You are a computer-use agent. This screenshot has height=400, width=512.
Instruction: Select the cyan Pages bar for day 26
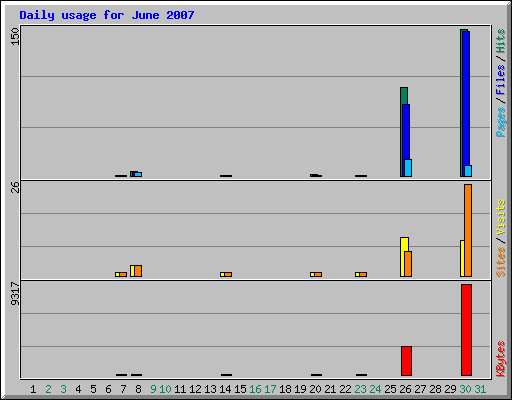click(x=408, y=168)
